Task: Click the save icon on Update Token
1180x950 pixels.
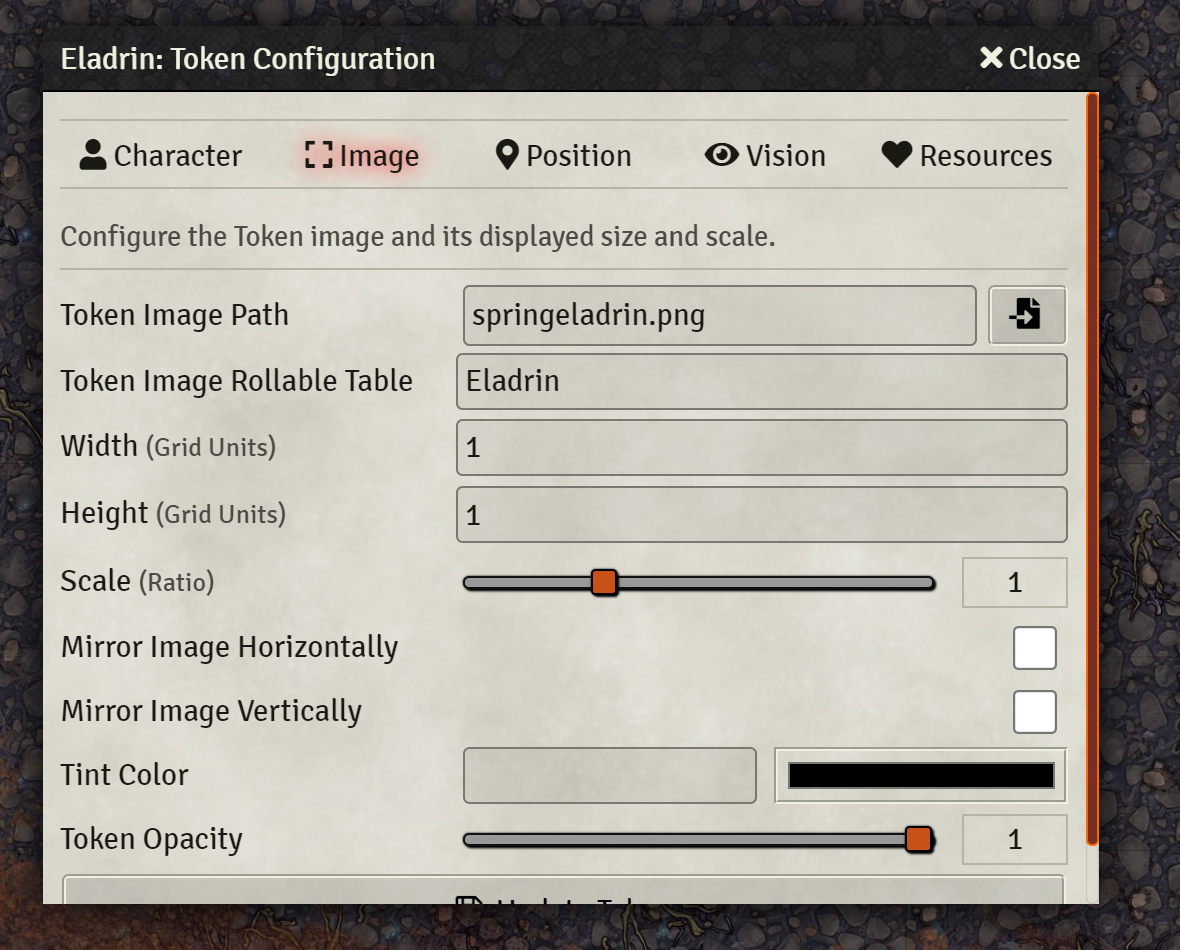Action: [x=470, y=903]
